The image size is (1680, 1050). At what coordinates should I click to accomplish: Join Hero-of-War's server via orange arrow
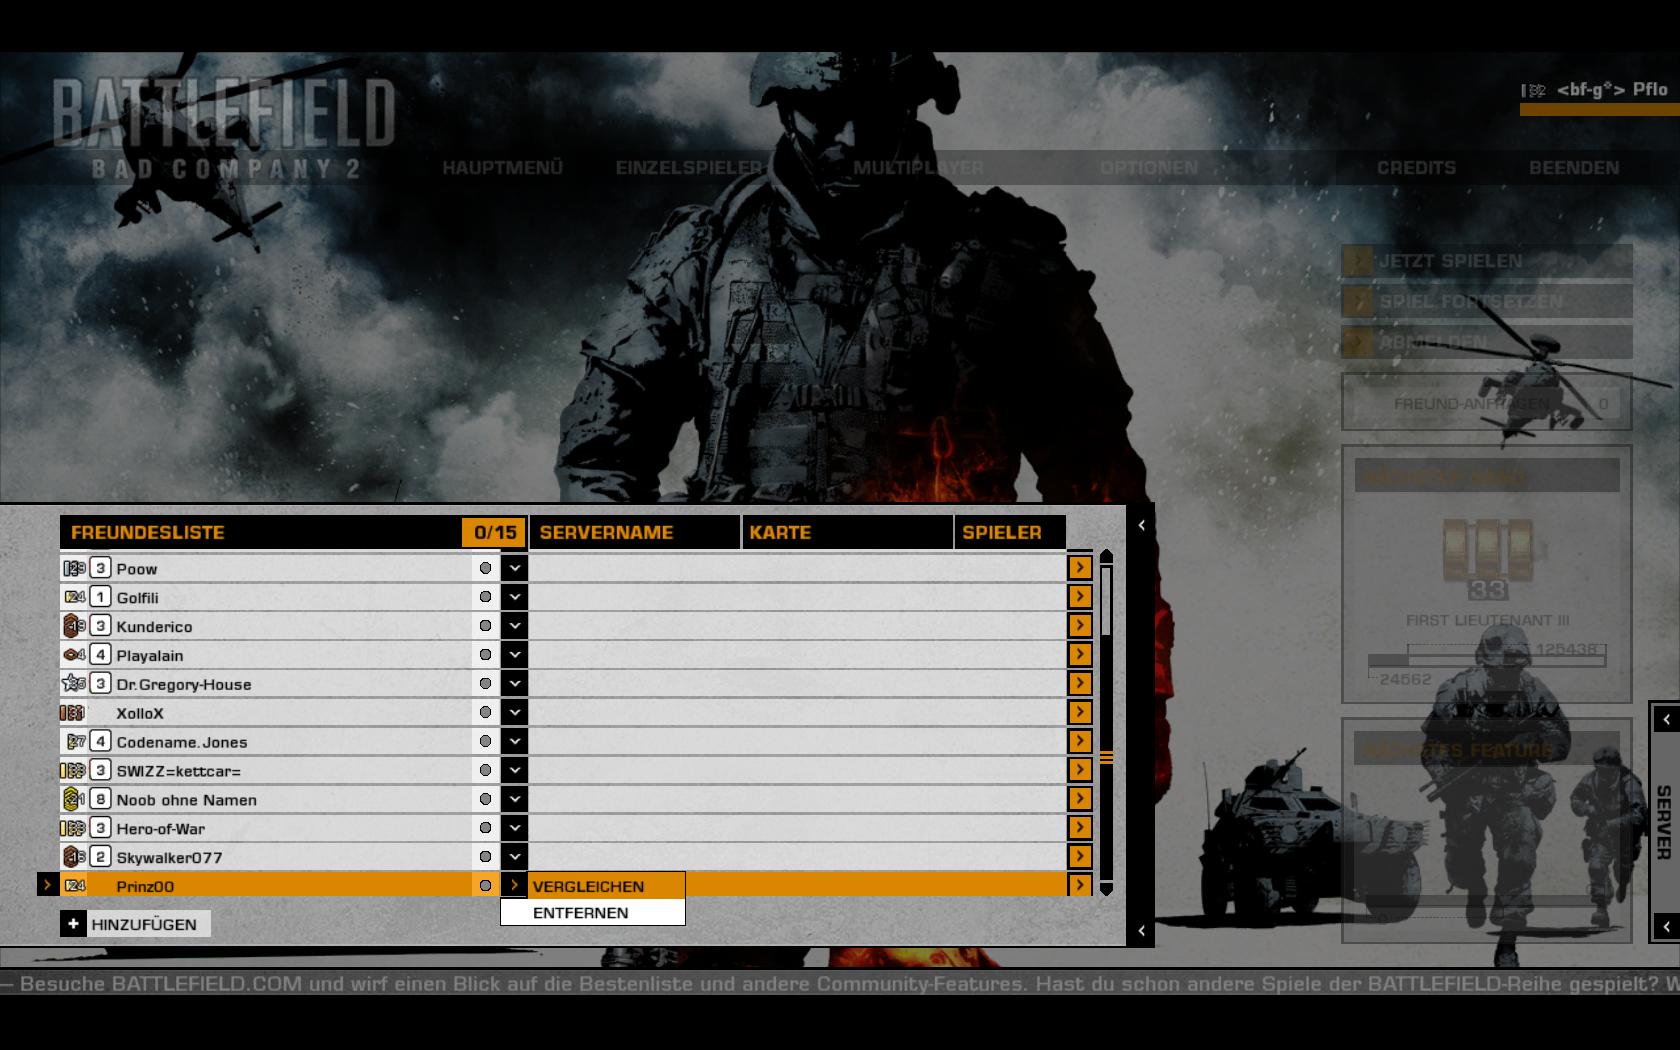(1080, 828)
